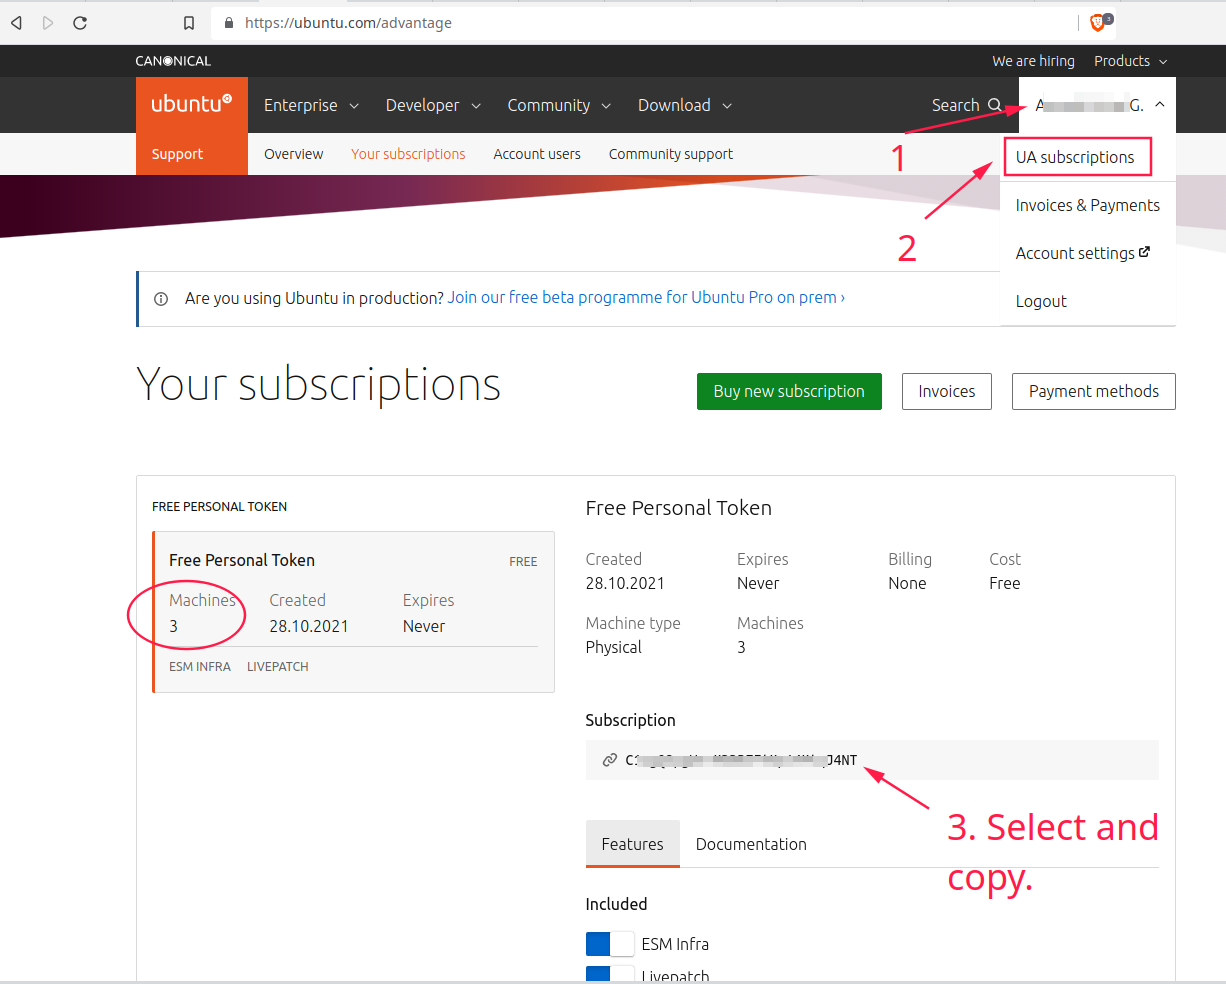Click the orange Ubuntu logo
Image resolution: width=1226 pixels, height=984 pixels.
[x=192, y=104]
